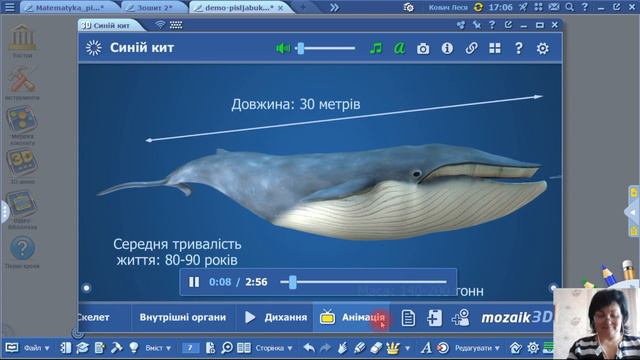The image size is (640, 360).
Task: Open the Мережа контенту sidebar icon
Action: pyautogui.click(x=22, y=124)
